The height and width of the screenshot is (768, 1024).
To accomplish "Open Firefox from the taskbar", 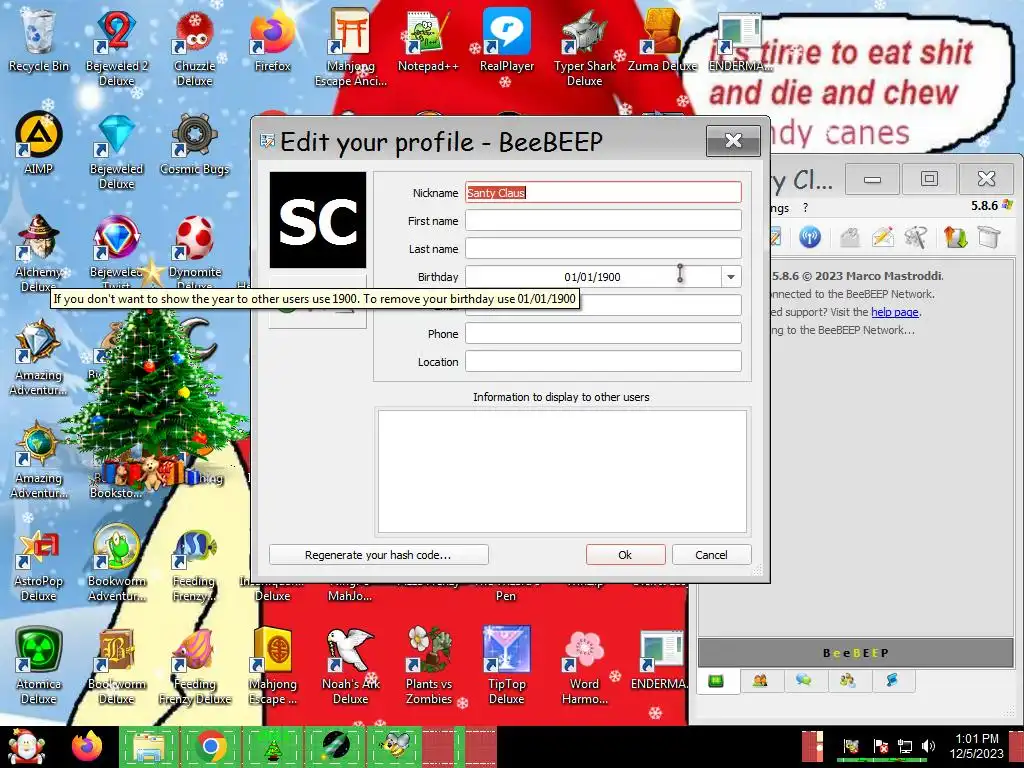I will 87,746.
